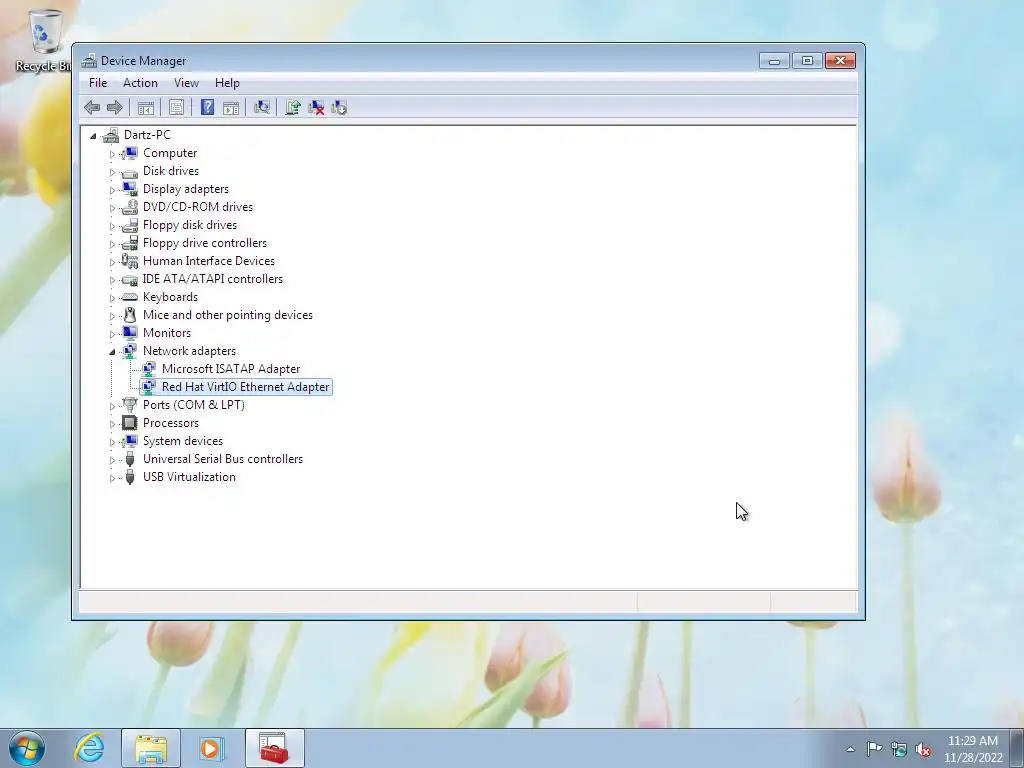Open the File menu
Viewport: 1024px width, 768px height.
point(98,83)
